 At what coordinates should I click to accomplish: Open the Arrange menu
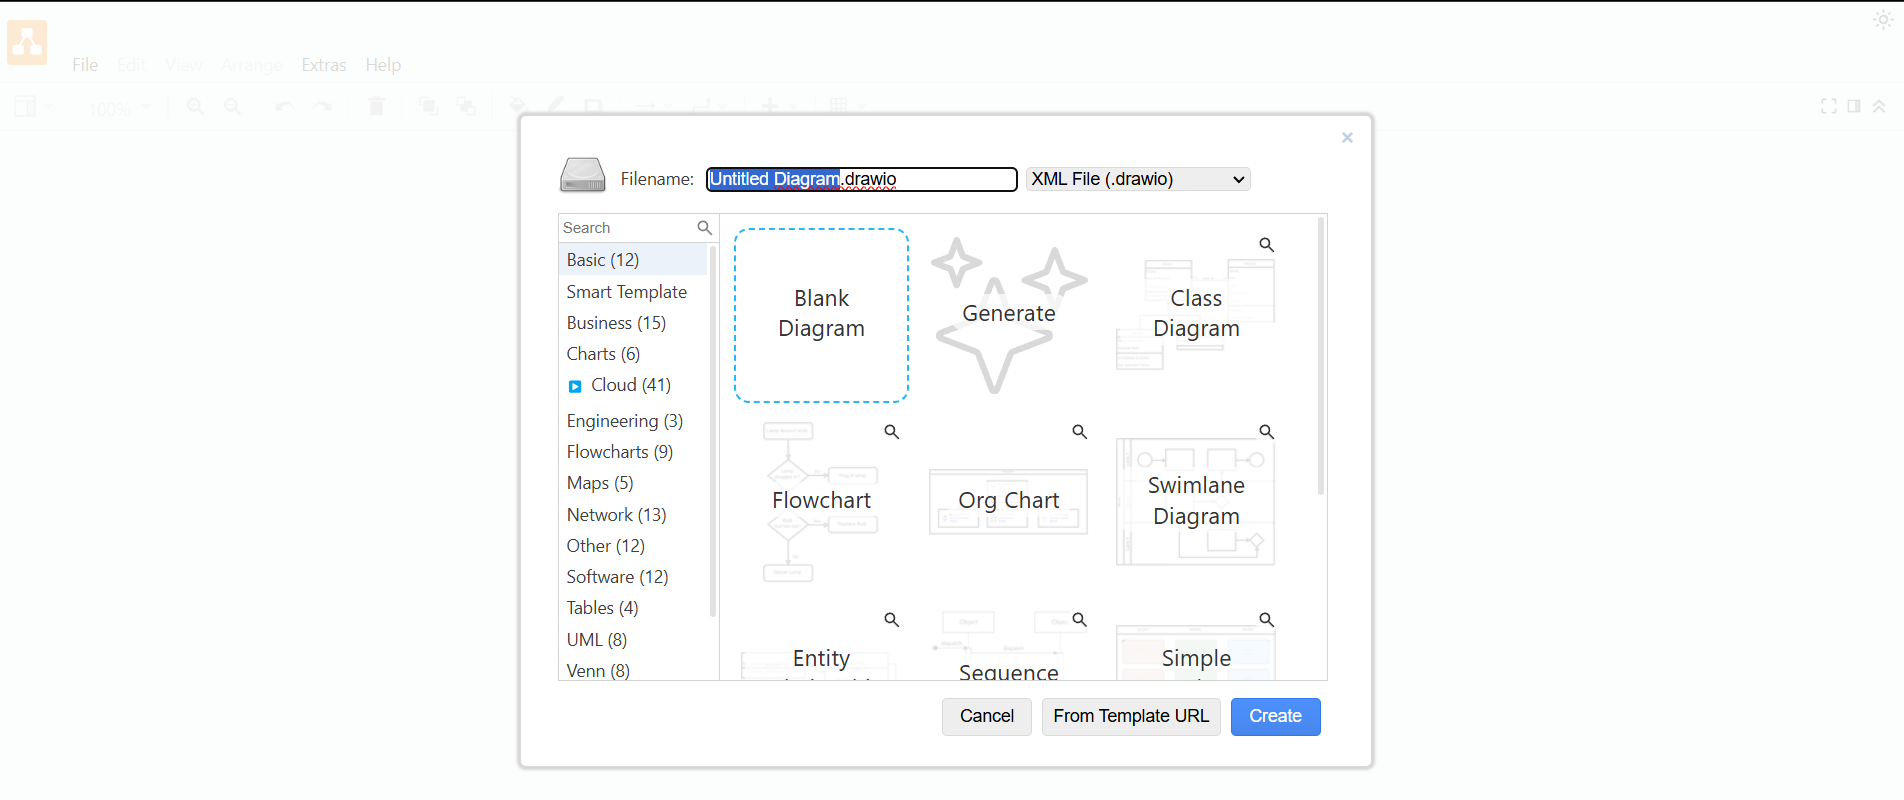[x=251, y=65]
